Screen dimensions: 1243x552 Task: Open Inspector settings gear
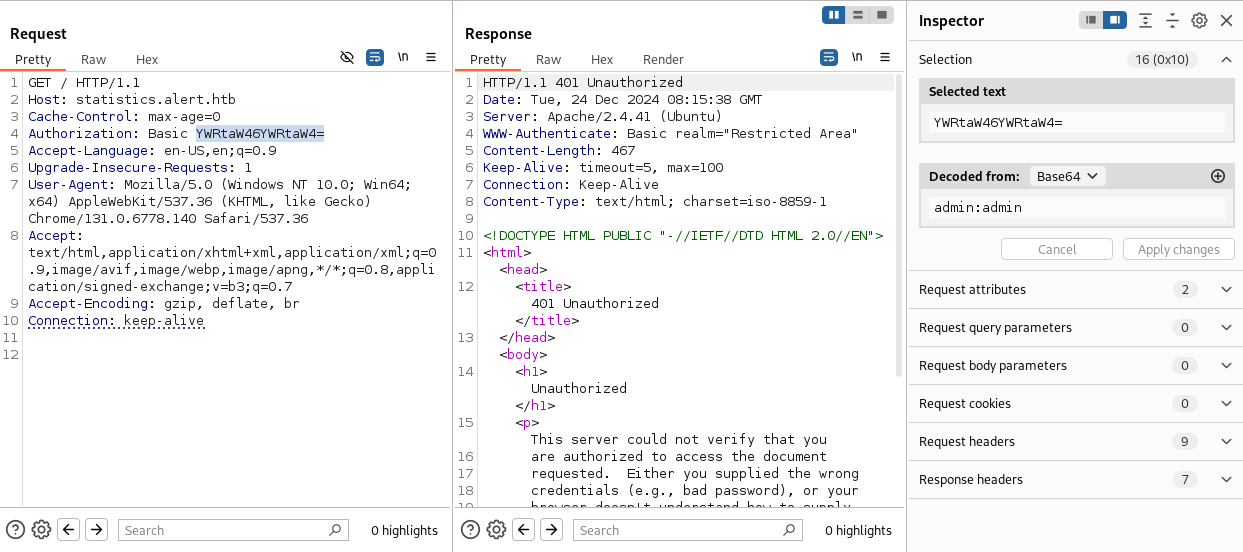[1199, 21]
